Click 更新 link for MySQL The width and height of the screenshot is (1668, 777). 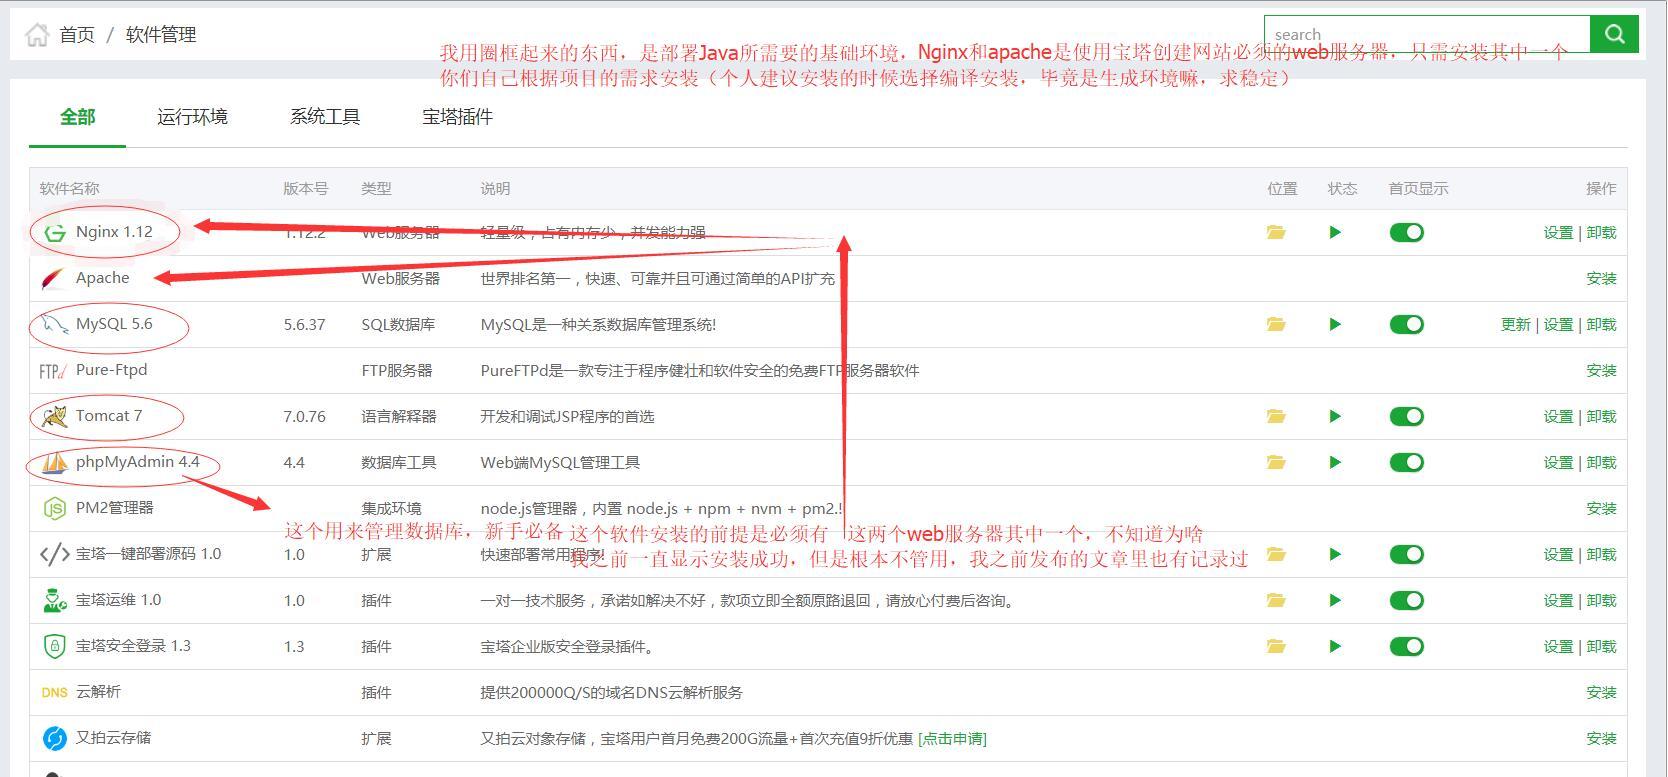click(1515, 324)
